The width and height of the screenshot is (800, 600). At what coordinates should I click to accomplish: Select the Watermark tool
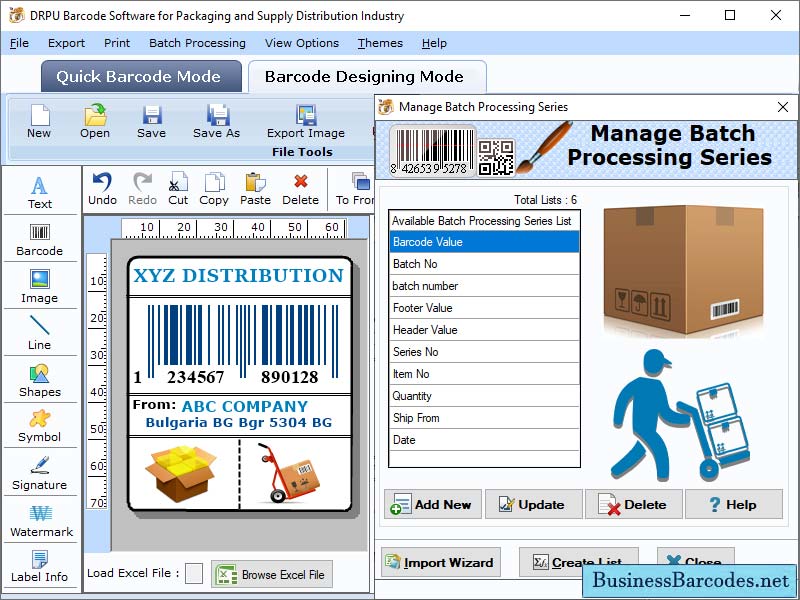(40, 520)
